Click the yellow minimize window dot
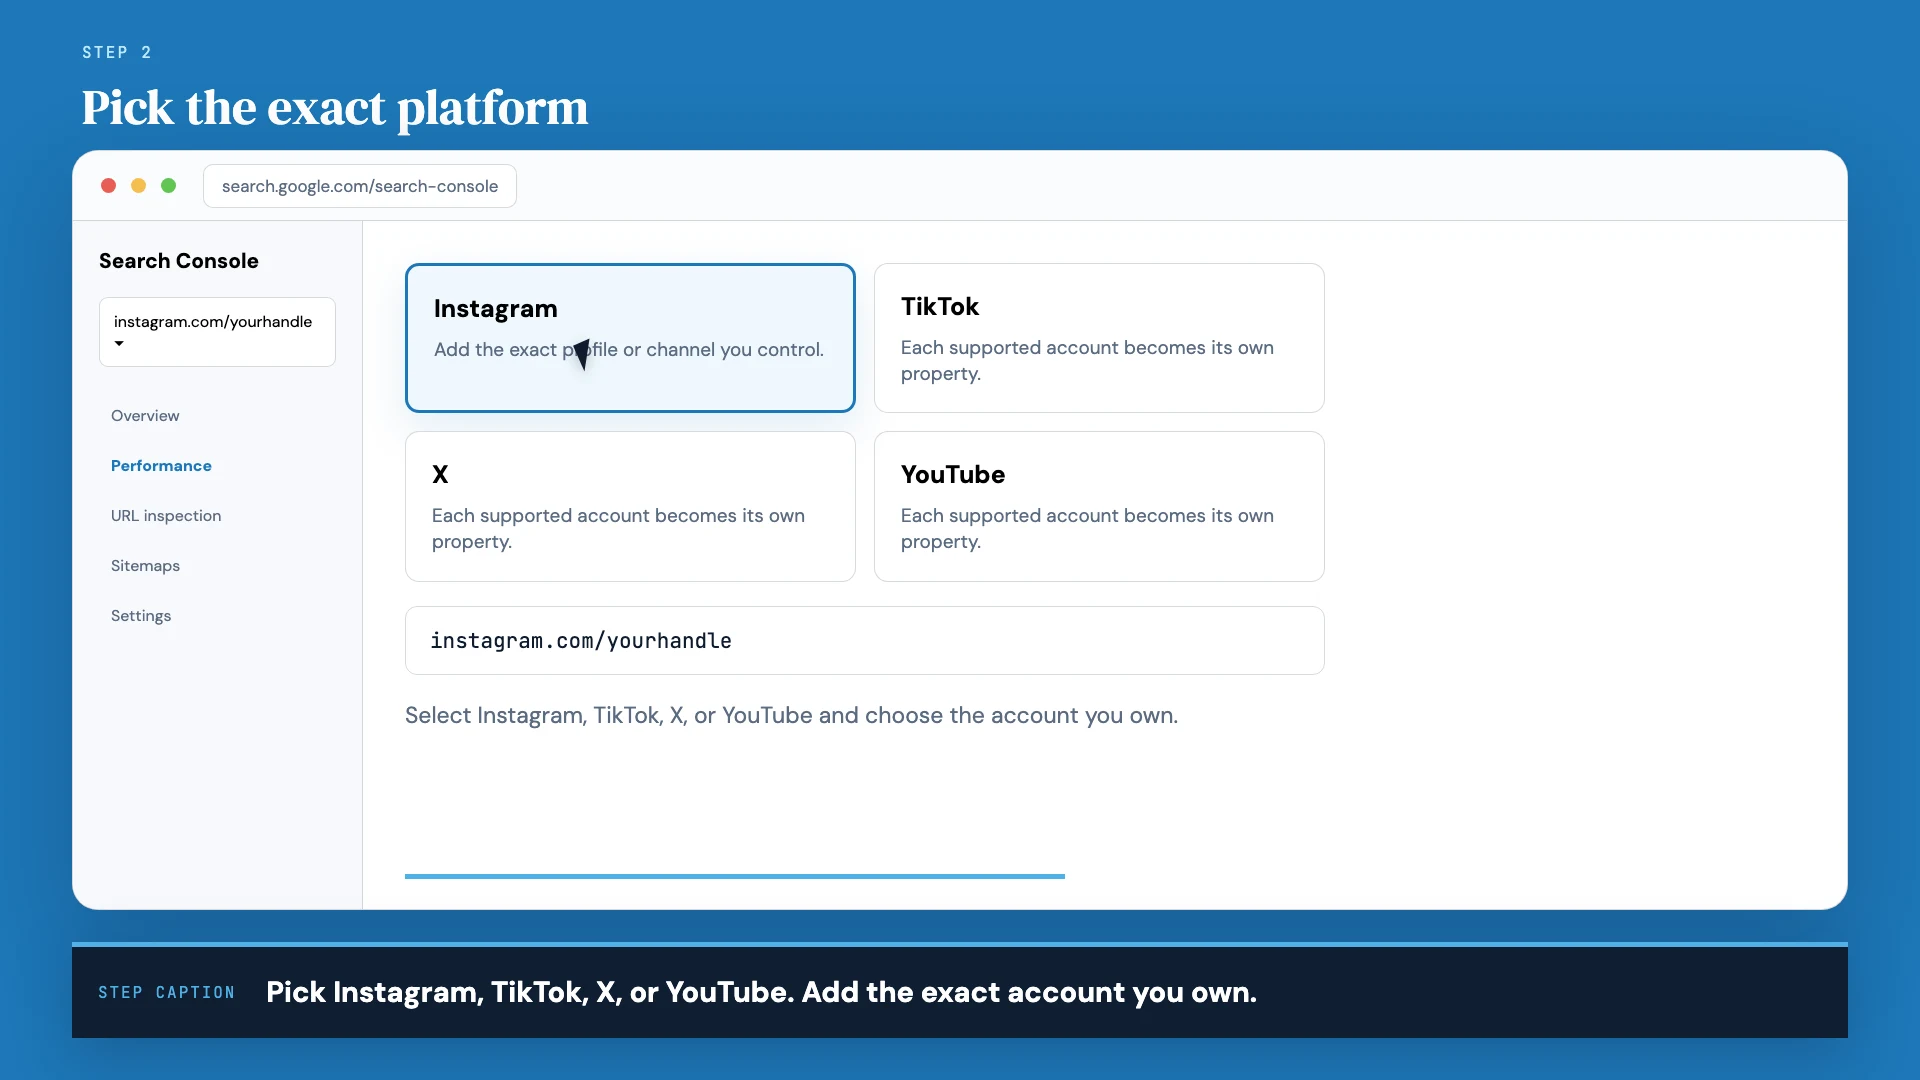This screenshot has height=1080, width=1920. coord(139,186)
